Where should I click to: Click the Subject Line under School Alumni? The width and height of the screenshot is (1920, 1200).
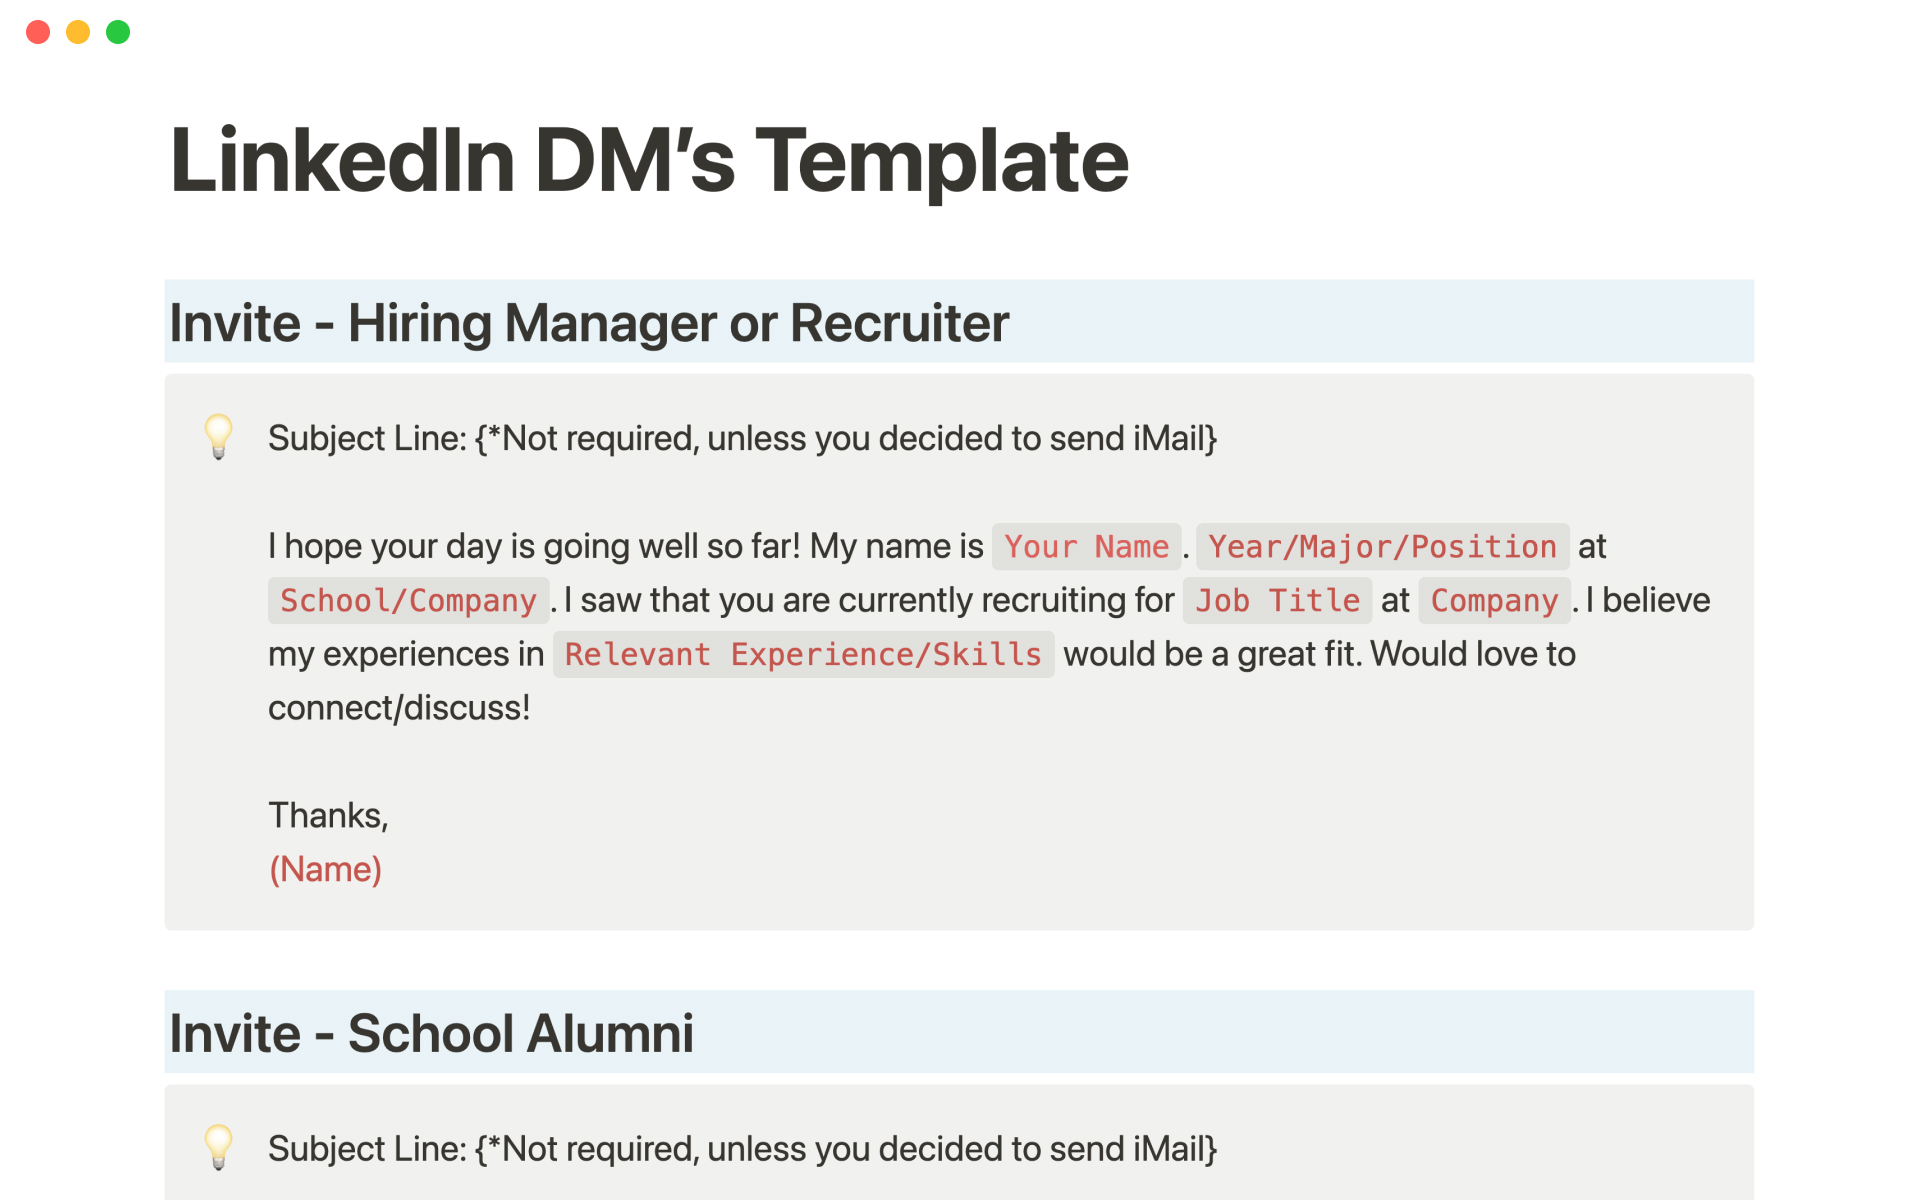click(742, 1149)
